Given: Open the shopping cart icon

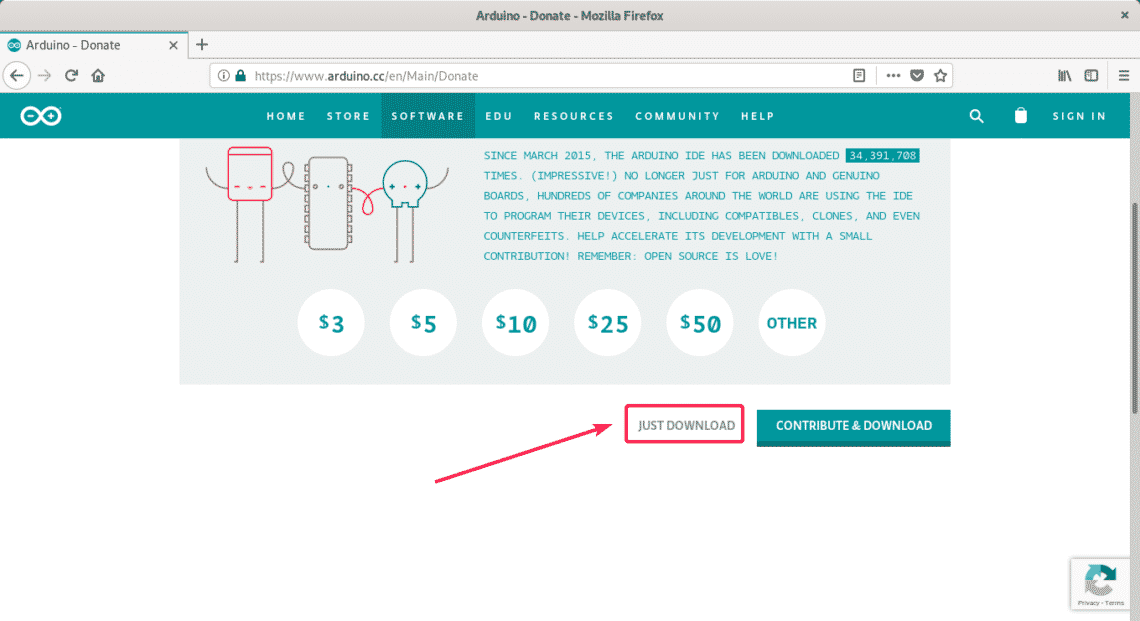Looking at the screenshot, I should coord(1020,116).
